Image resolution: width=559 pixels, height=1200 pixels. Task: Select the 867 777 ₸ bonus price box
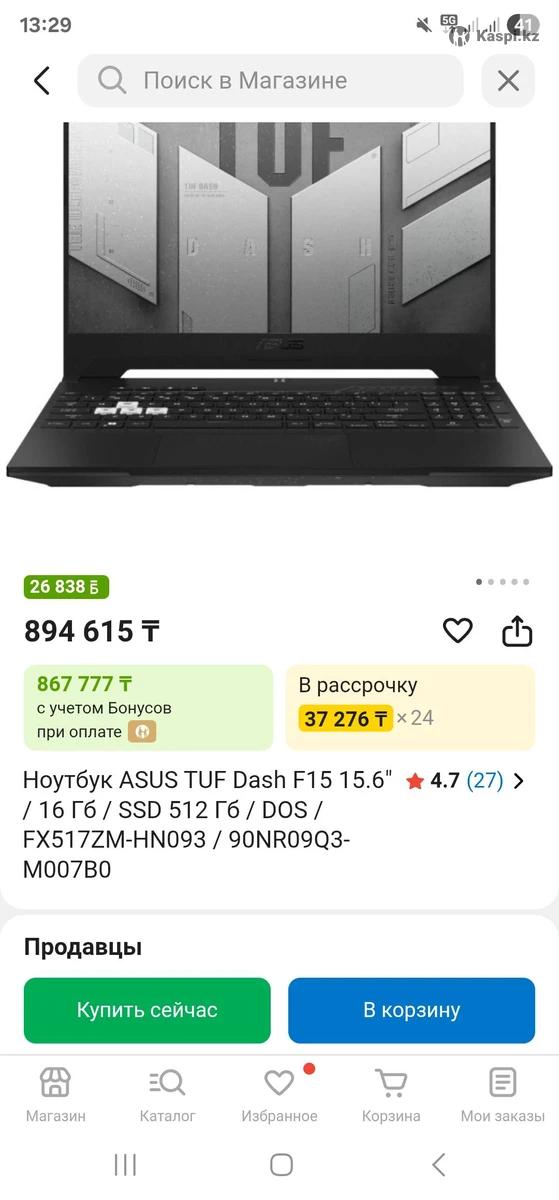point(148,707)
